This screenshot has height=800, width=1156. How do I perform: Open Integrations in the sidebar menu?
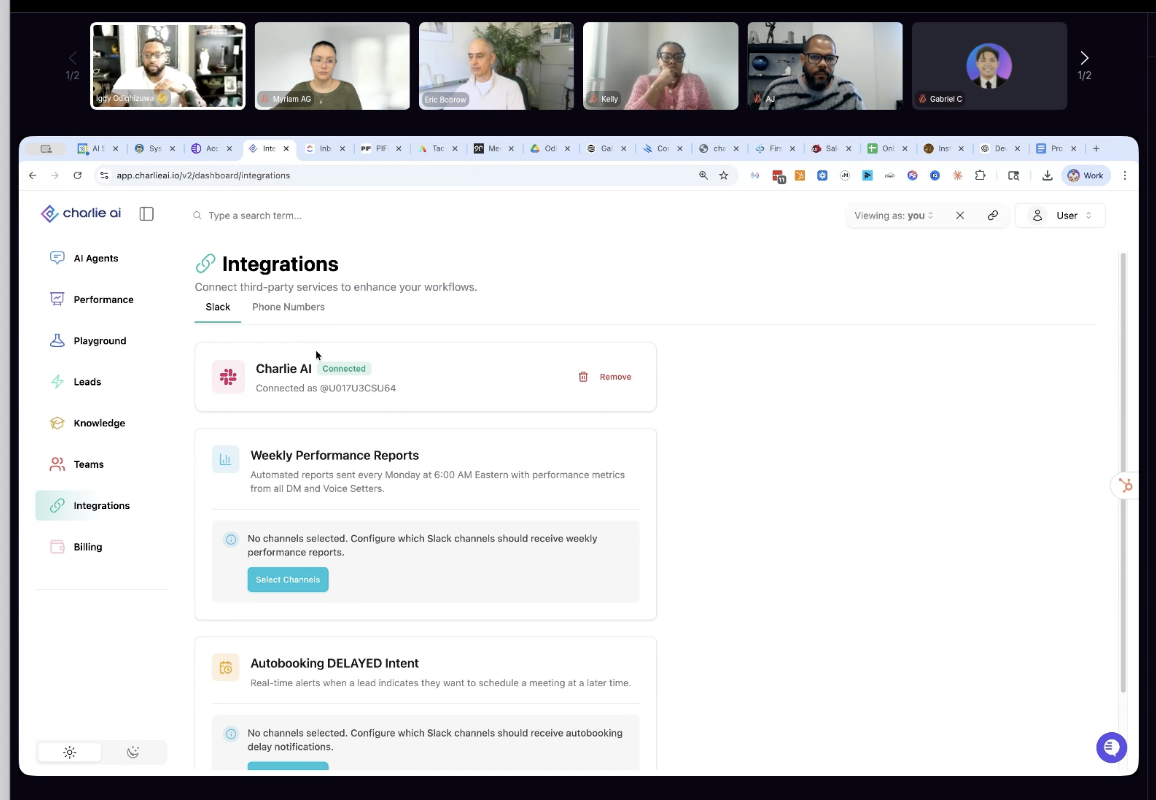102,505
